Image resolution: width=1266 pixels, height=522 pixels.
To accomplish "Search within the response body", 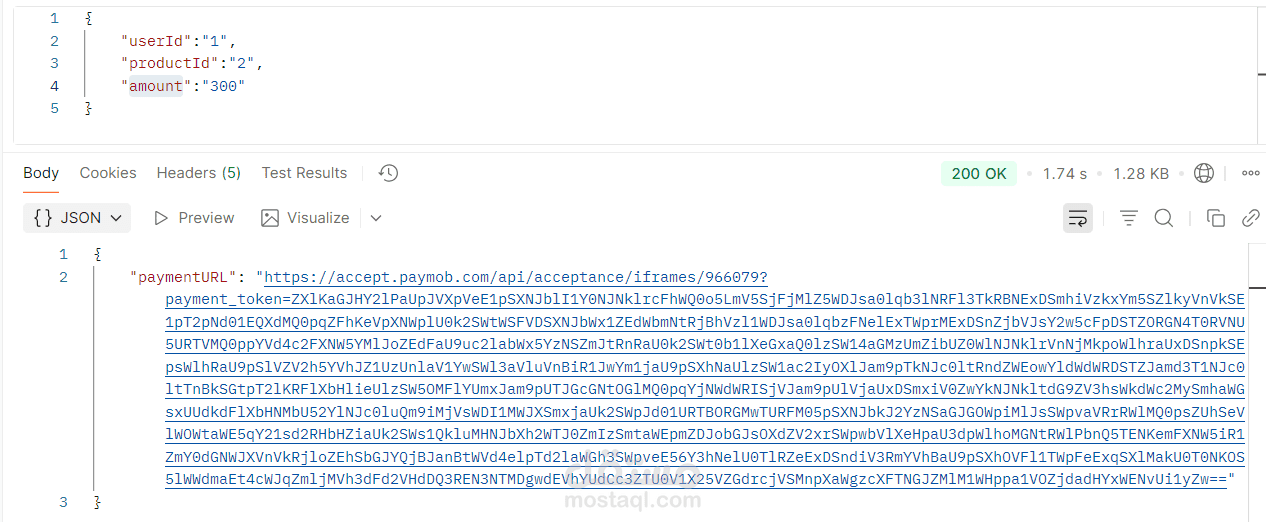I will tap(1163, 218).
